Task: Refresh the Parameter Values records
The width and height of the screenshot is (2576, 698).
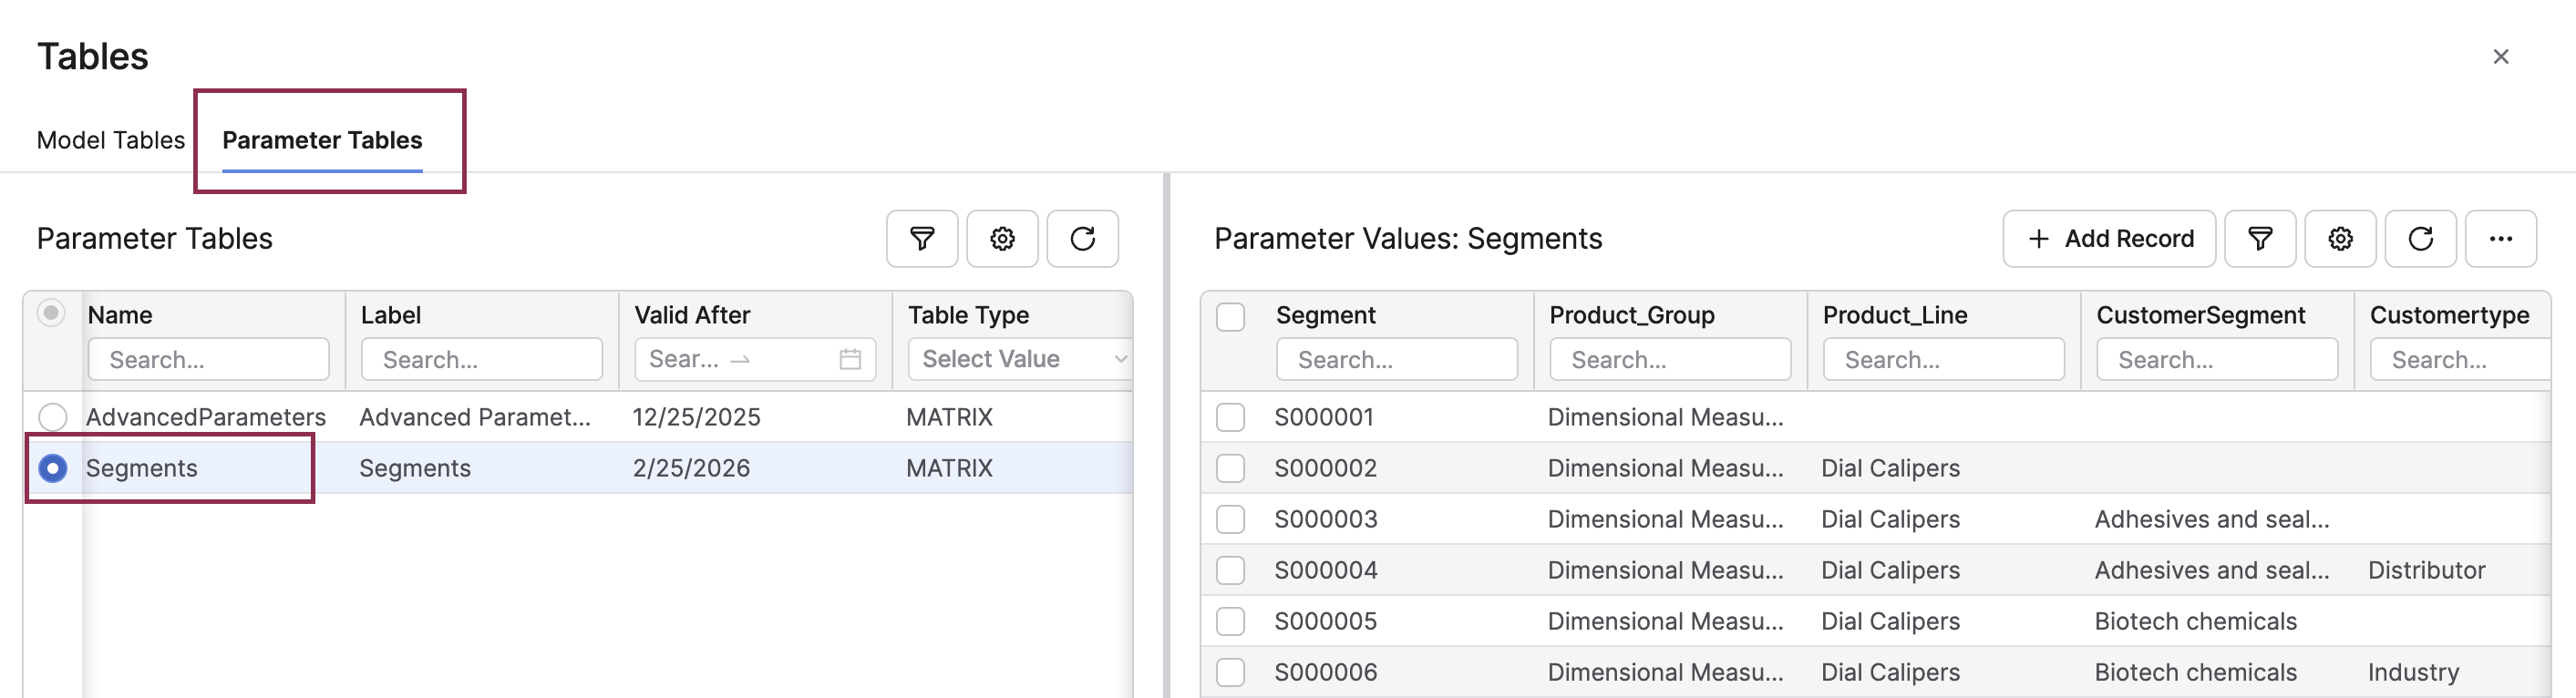Action: 2420,239
